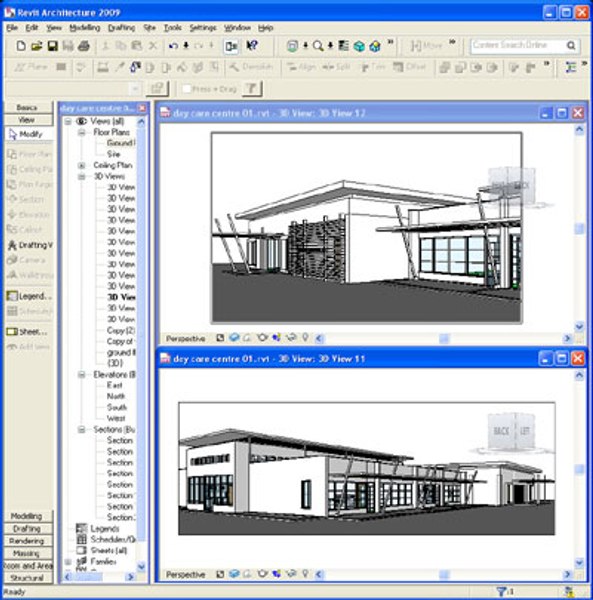
Task: Click the ViewCube BACK face in 3D View 11
Action: click(x=501, y=431)
